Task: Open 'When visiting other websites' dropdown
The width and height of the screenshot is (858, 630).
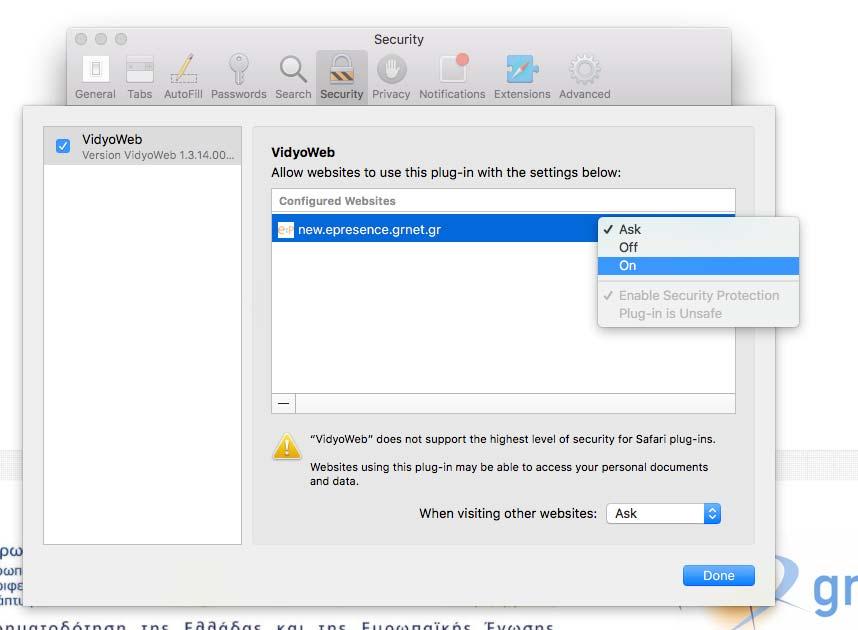Action: (663, 513)
